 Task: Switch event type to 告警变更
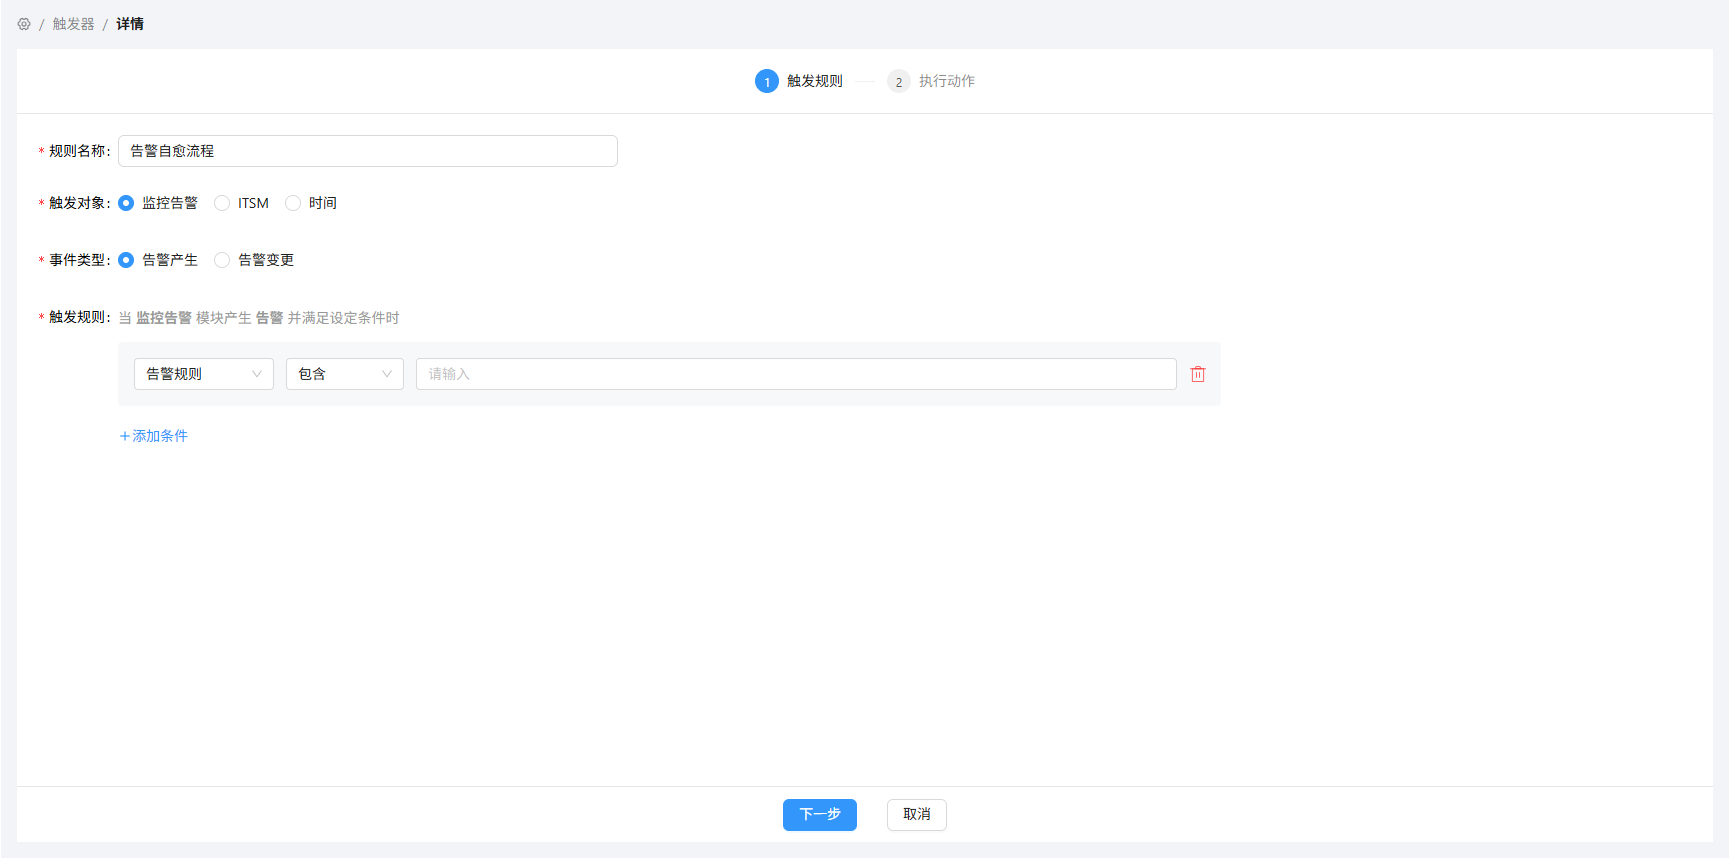222,260
